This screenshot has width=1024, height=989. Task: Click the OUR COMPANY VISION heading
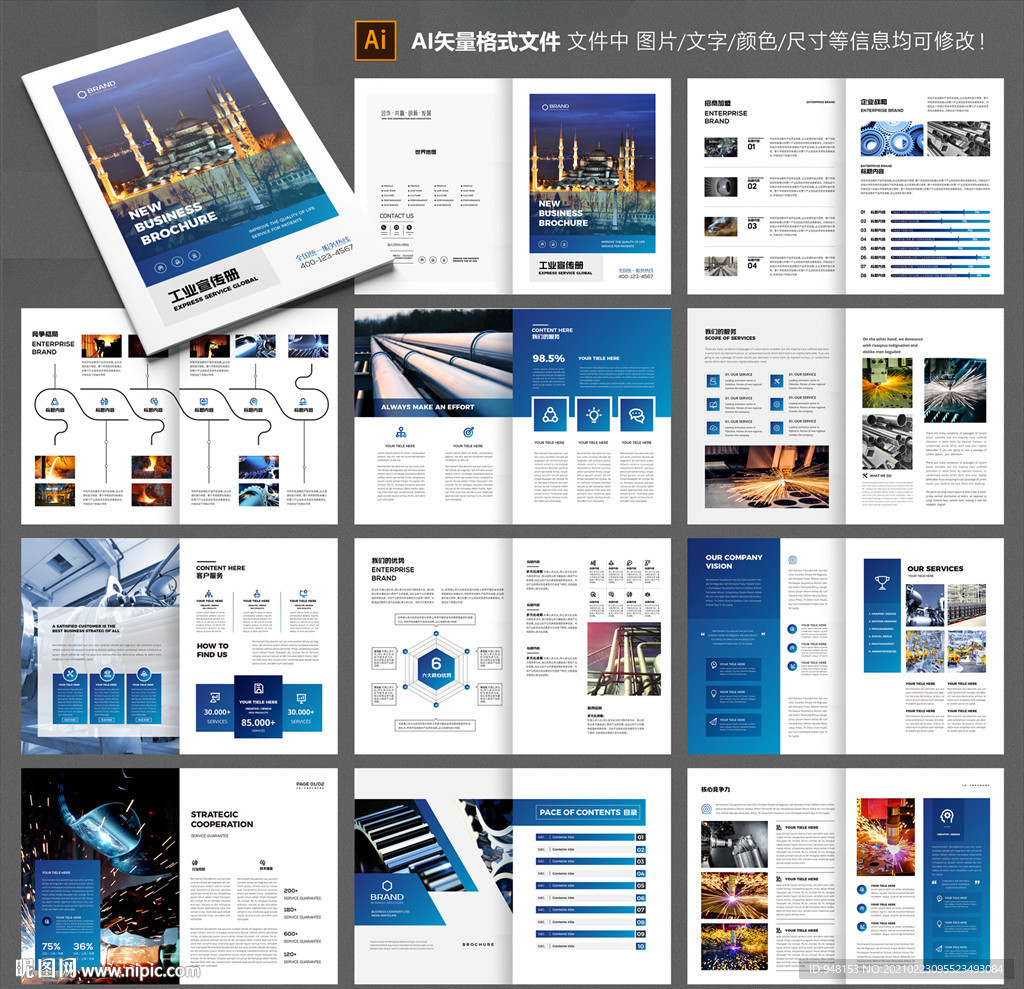pos(734,562)
